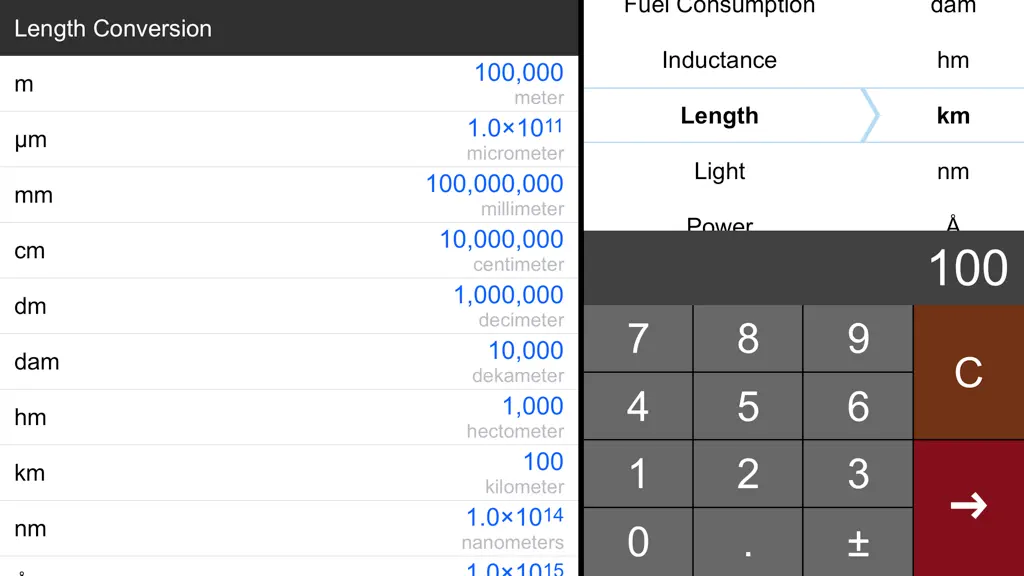The height and width of the screenshot is (576, 1024).
Task: Tap digit 0 on the keypad
Action: click(x=638, y=542)
